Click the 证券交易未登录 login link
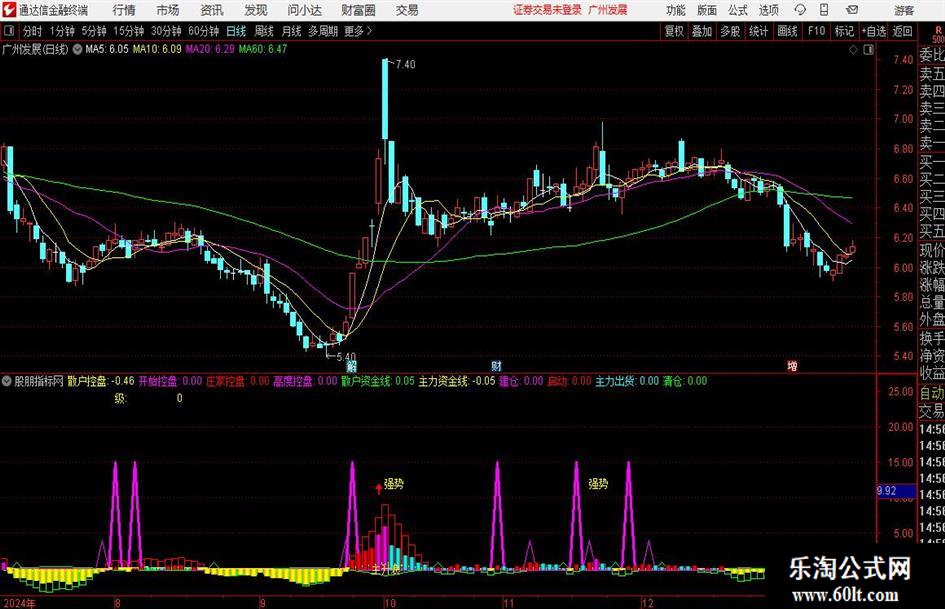The image size is (945, 609). pos(547,10)
